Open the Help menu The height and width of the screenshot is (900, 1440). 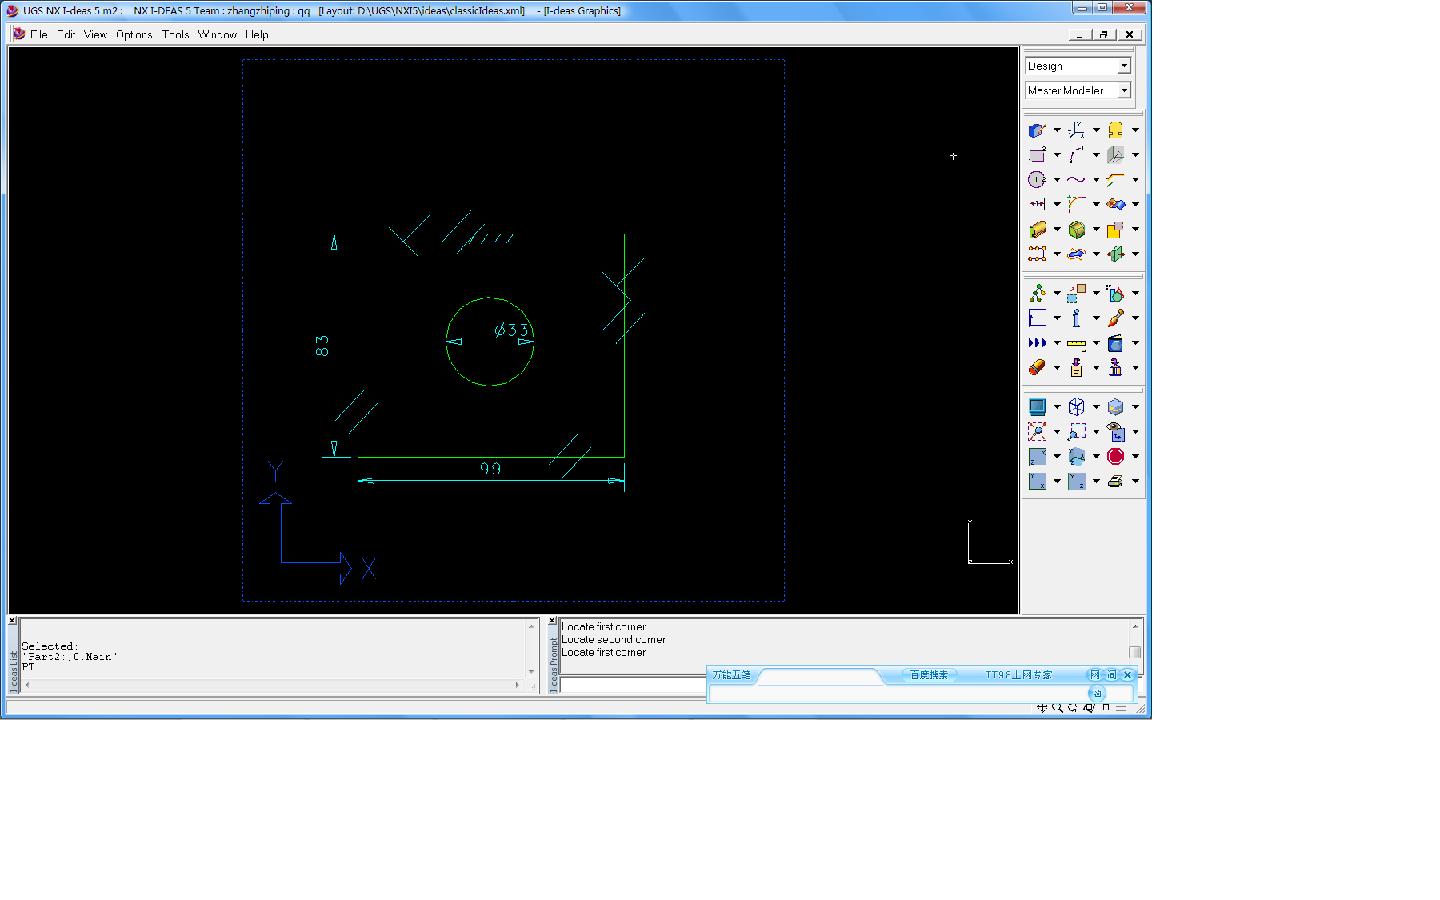click(257, 34)
